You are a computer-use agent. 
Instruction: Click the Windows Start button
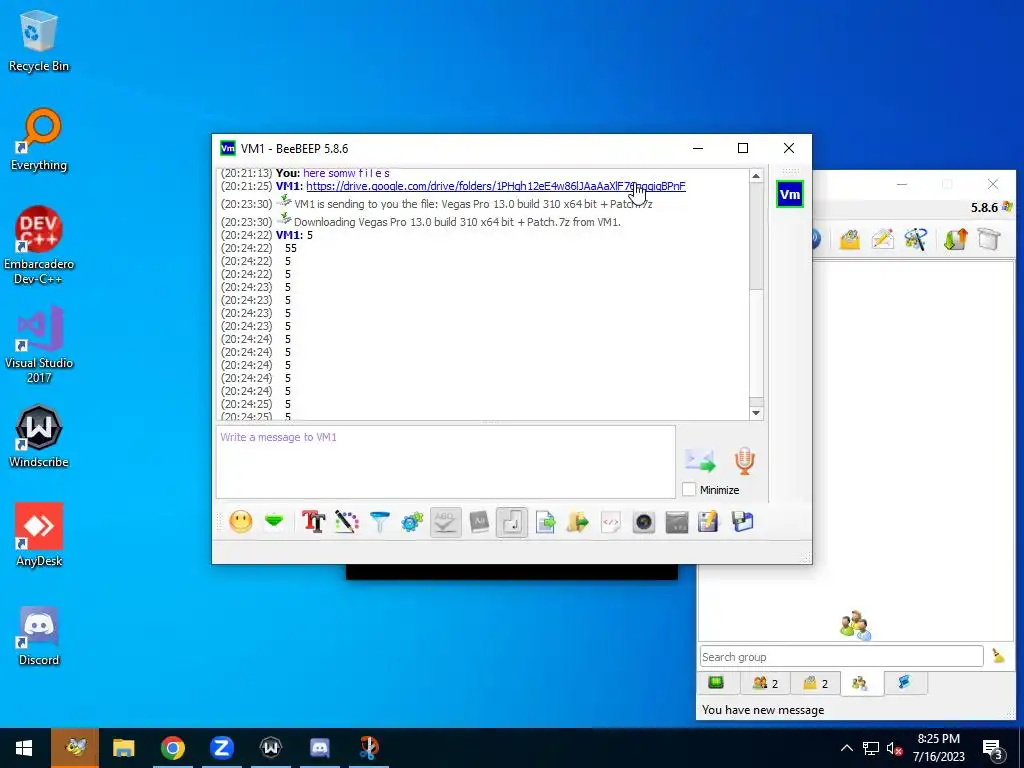[x=24, y=748]
